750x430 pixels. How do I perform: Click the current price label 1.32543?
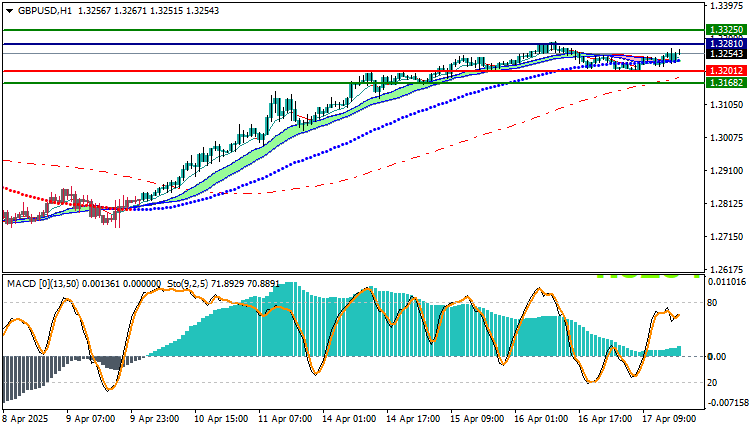pyautogui.click(x=726, y=54)
